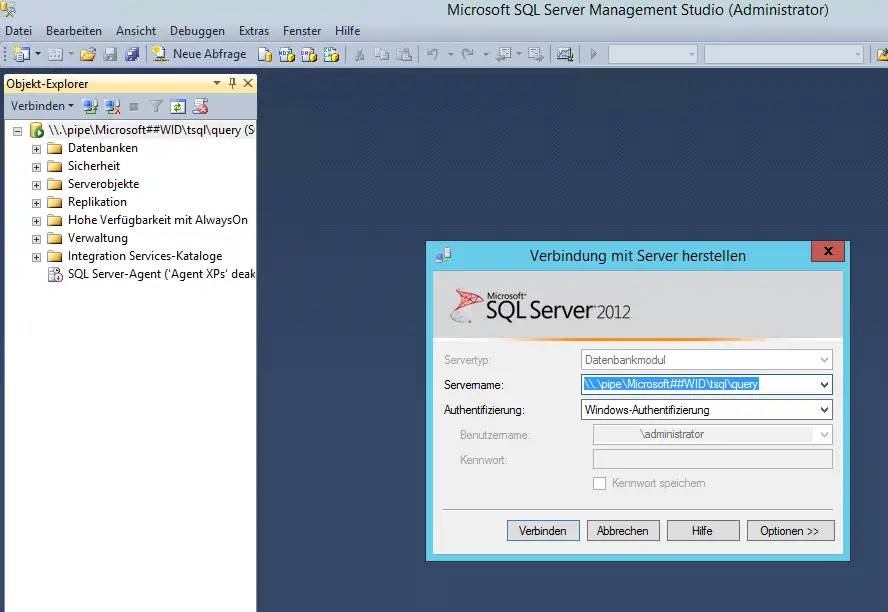
Task: Expand the Replikation folder
Action: [36, 203]
